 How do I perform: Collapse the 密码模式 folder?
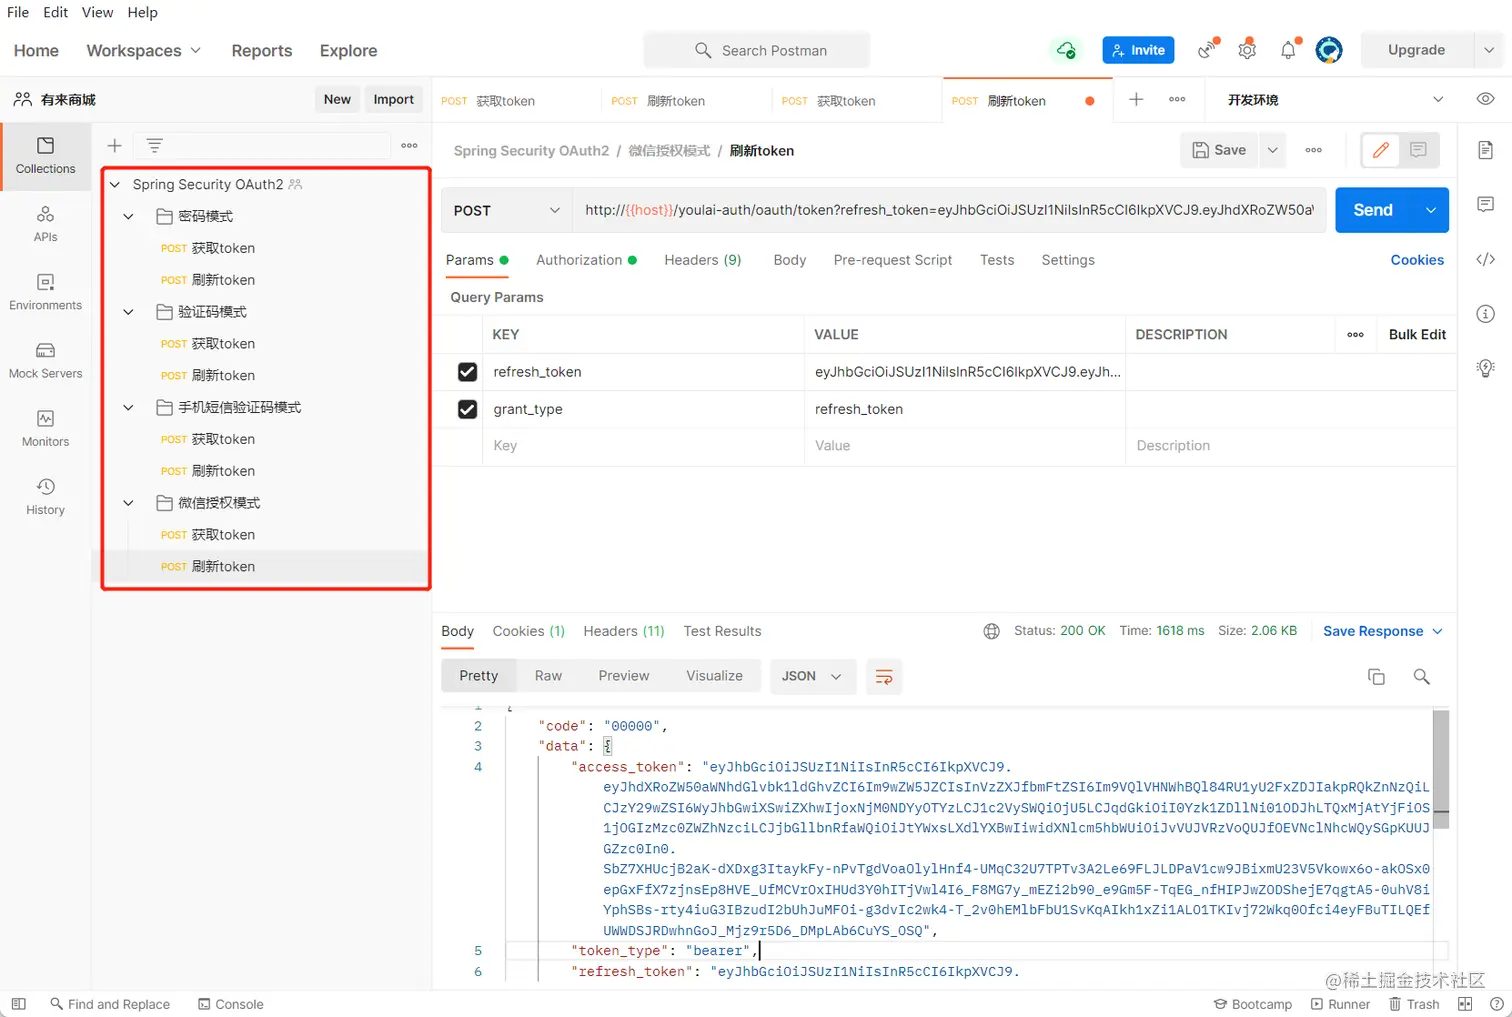point(128,216)
